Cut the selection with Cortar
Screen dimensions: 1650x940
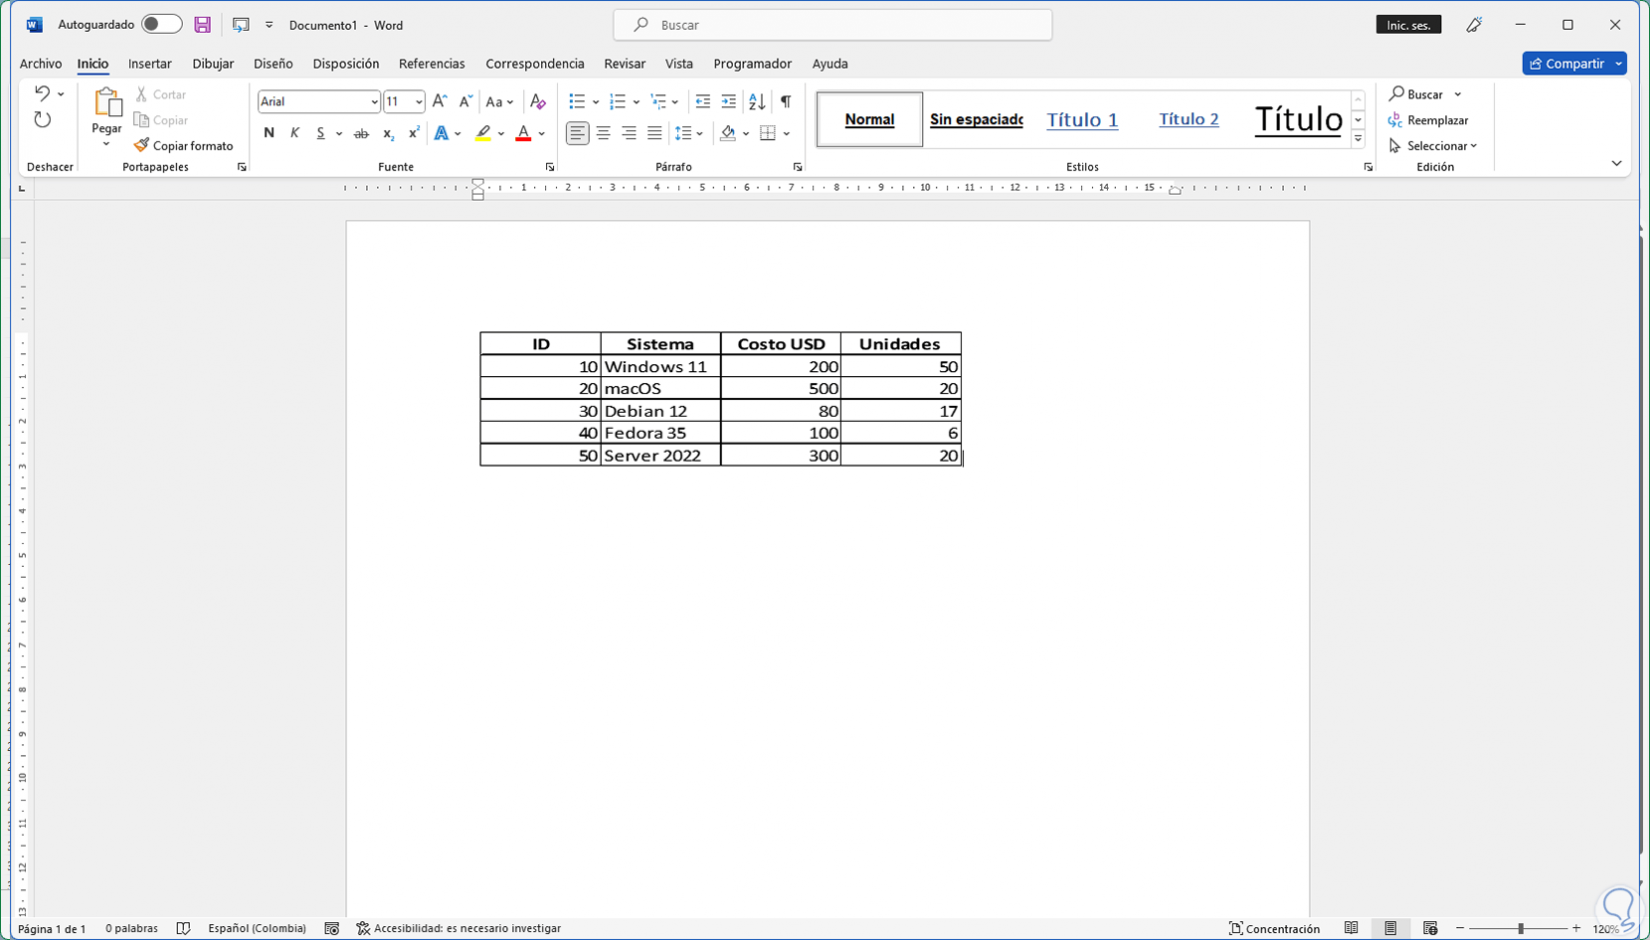tap(160, 94)
